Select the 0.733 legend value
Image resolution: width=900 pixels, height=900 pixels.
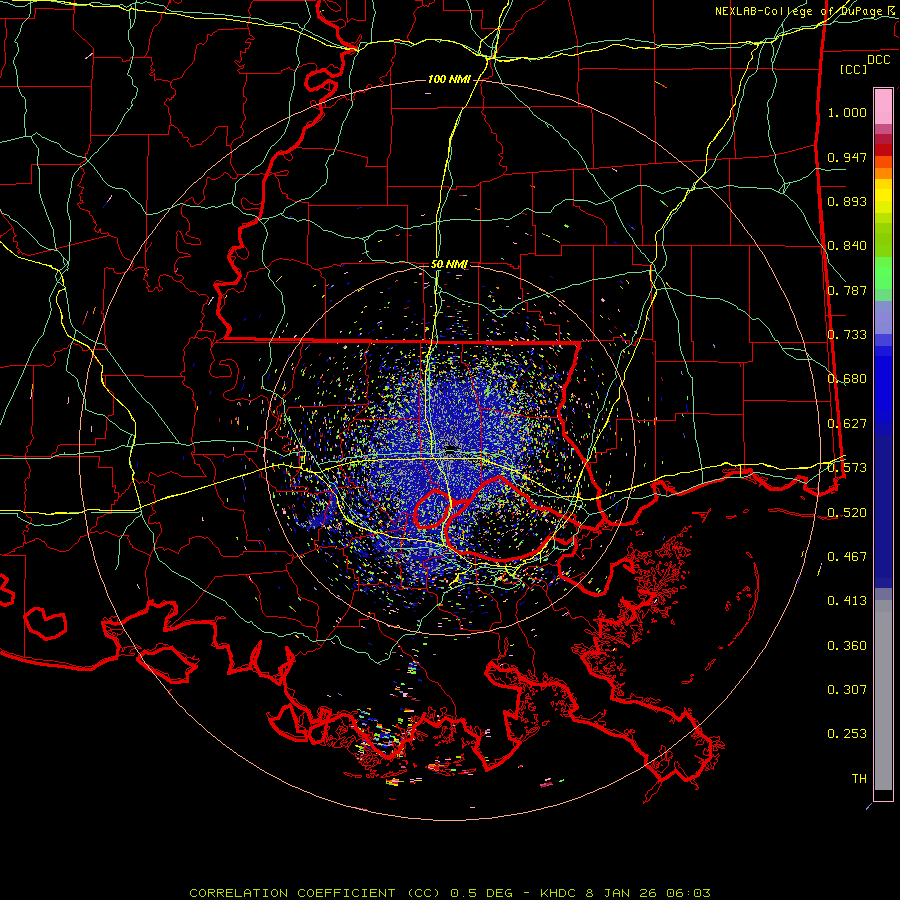[847, 335]
